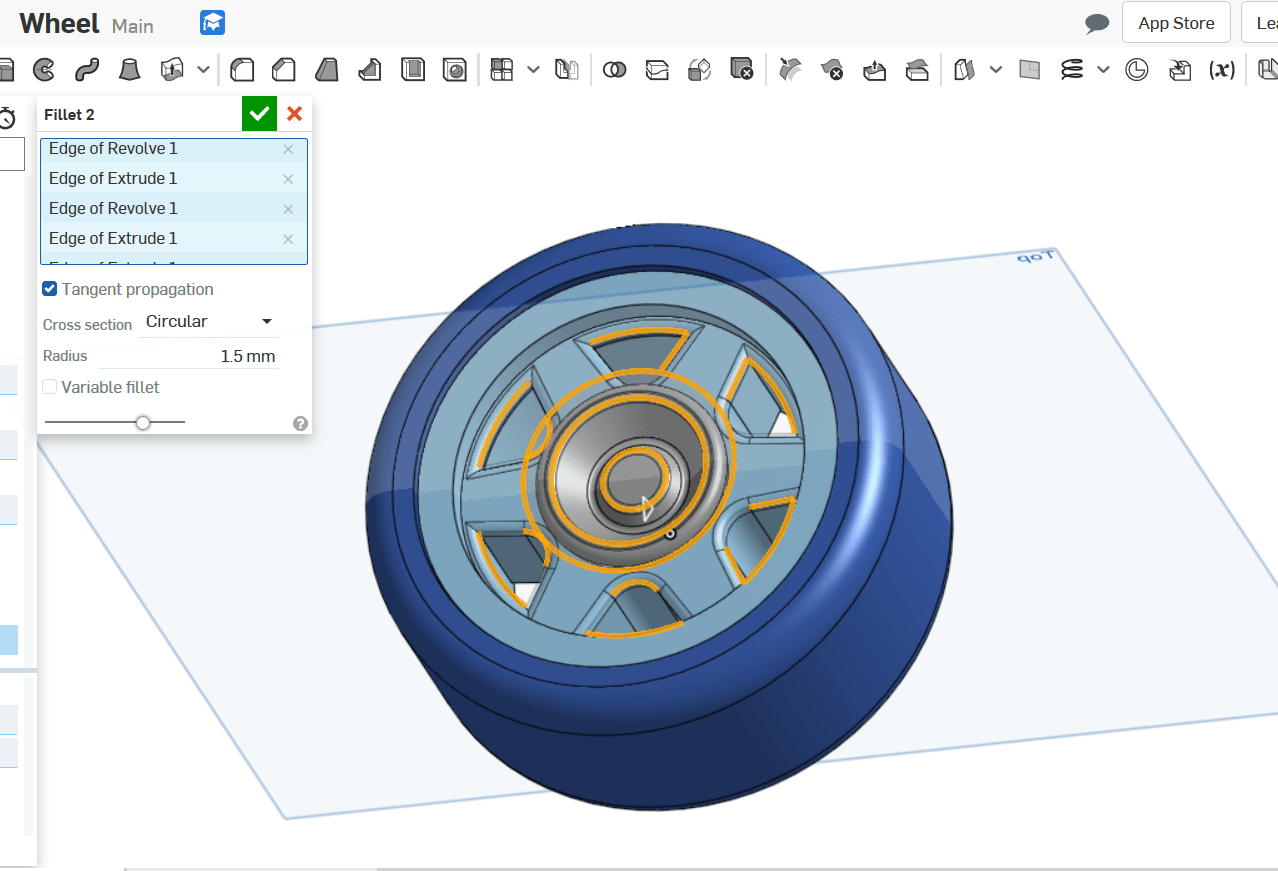Cancel Fillet 2 with red X
The height and width of the screenshot is (871, 1278).
click(x=294, y=114)
